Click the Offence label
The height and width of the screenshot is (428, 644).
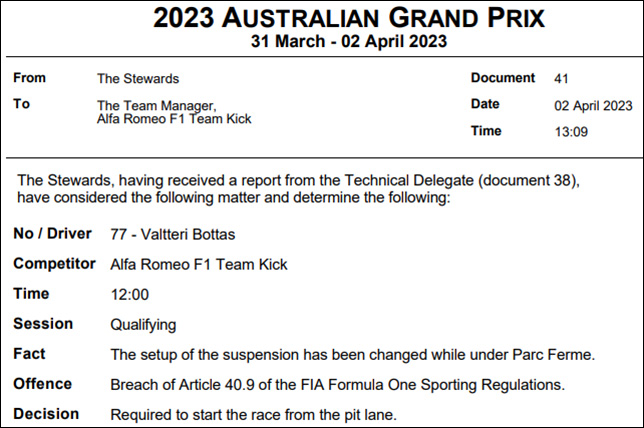click(x=42, y=384)
